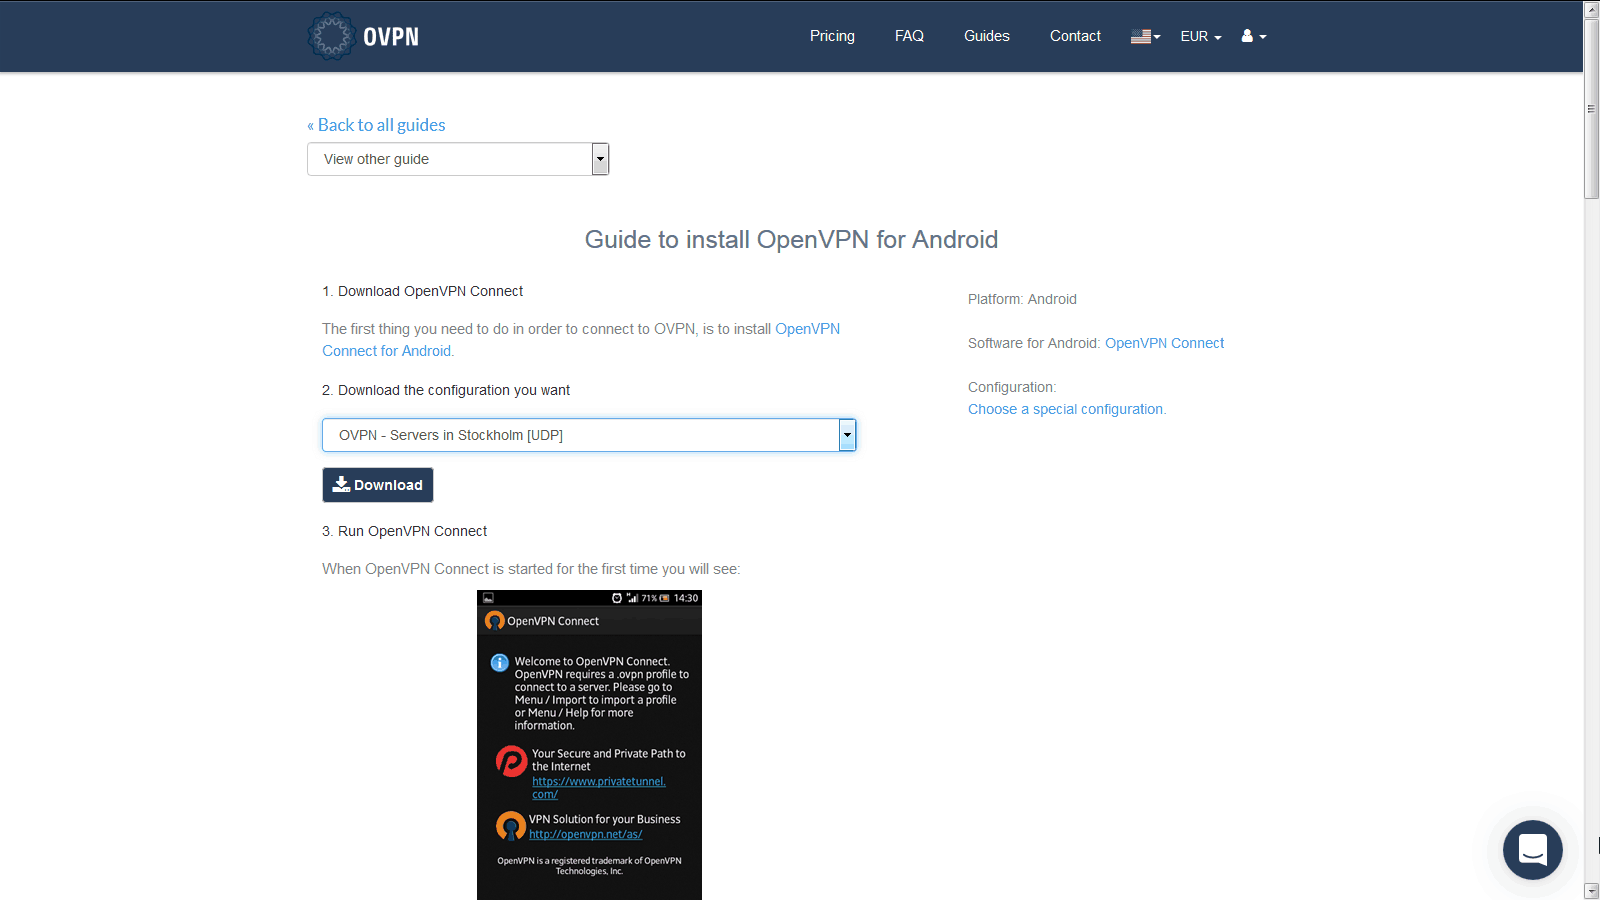
Task: Open the Guides menu item
Action: 987,36
